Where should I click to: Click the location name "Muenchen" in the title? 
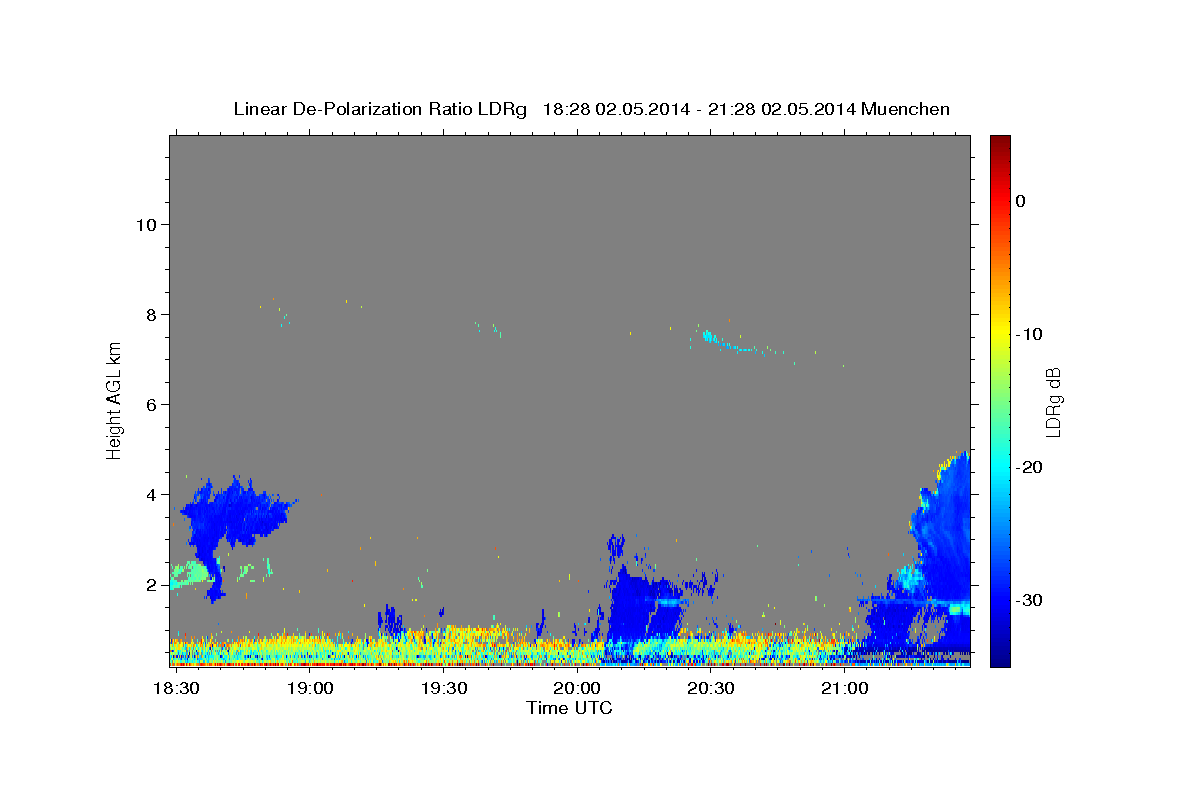click(x=905, y=109)
